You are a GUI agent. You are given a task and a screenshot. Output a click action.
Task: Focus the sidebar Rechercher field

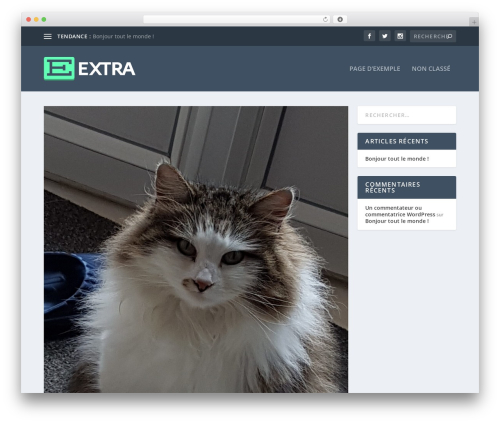tap(407, 115)
